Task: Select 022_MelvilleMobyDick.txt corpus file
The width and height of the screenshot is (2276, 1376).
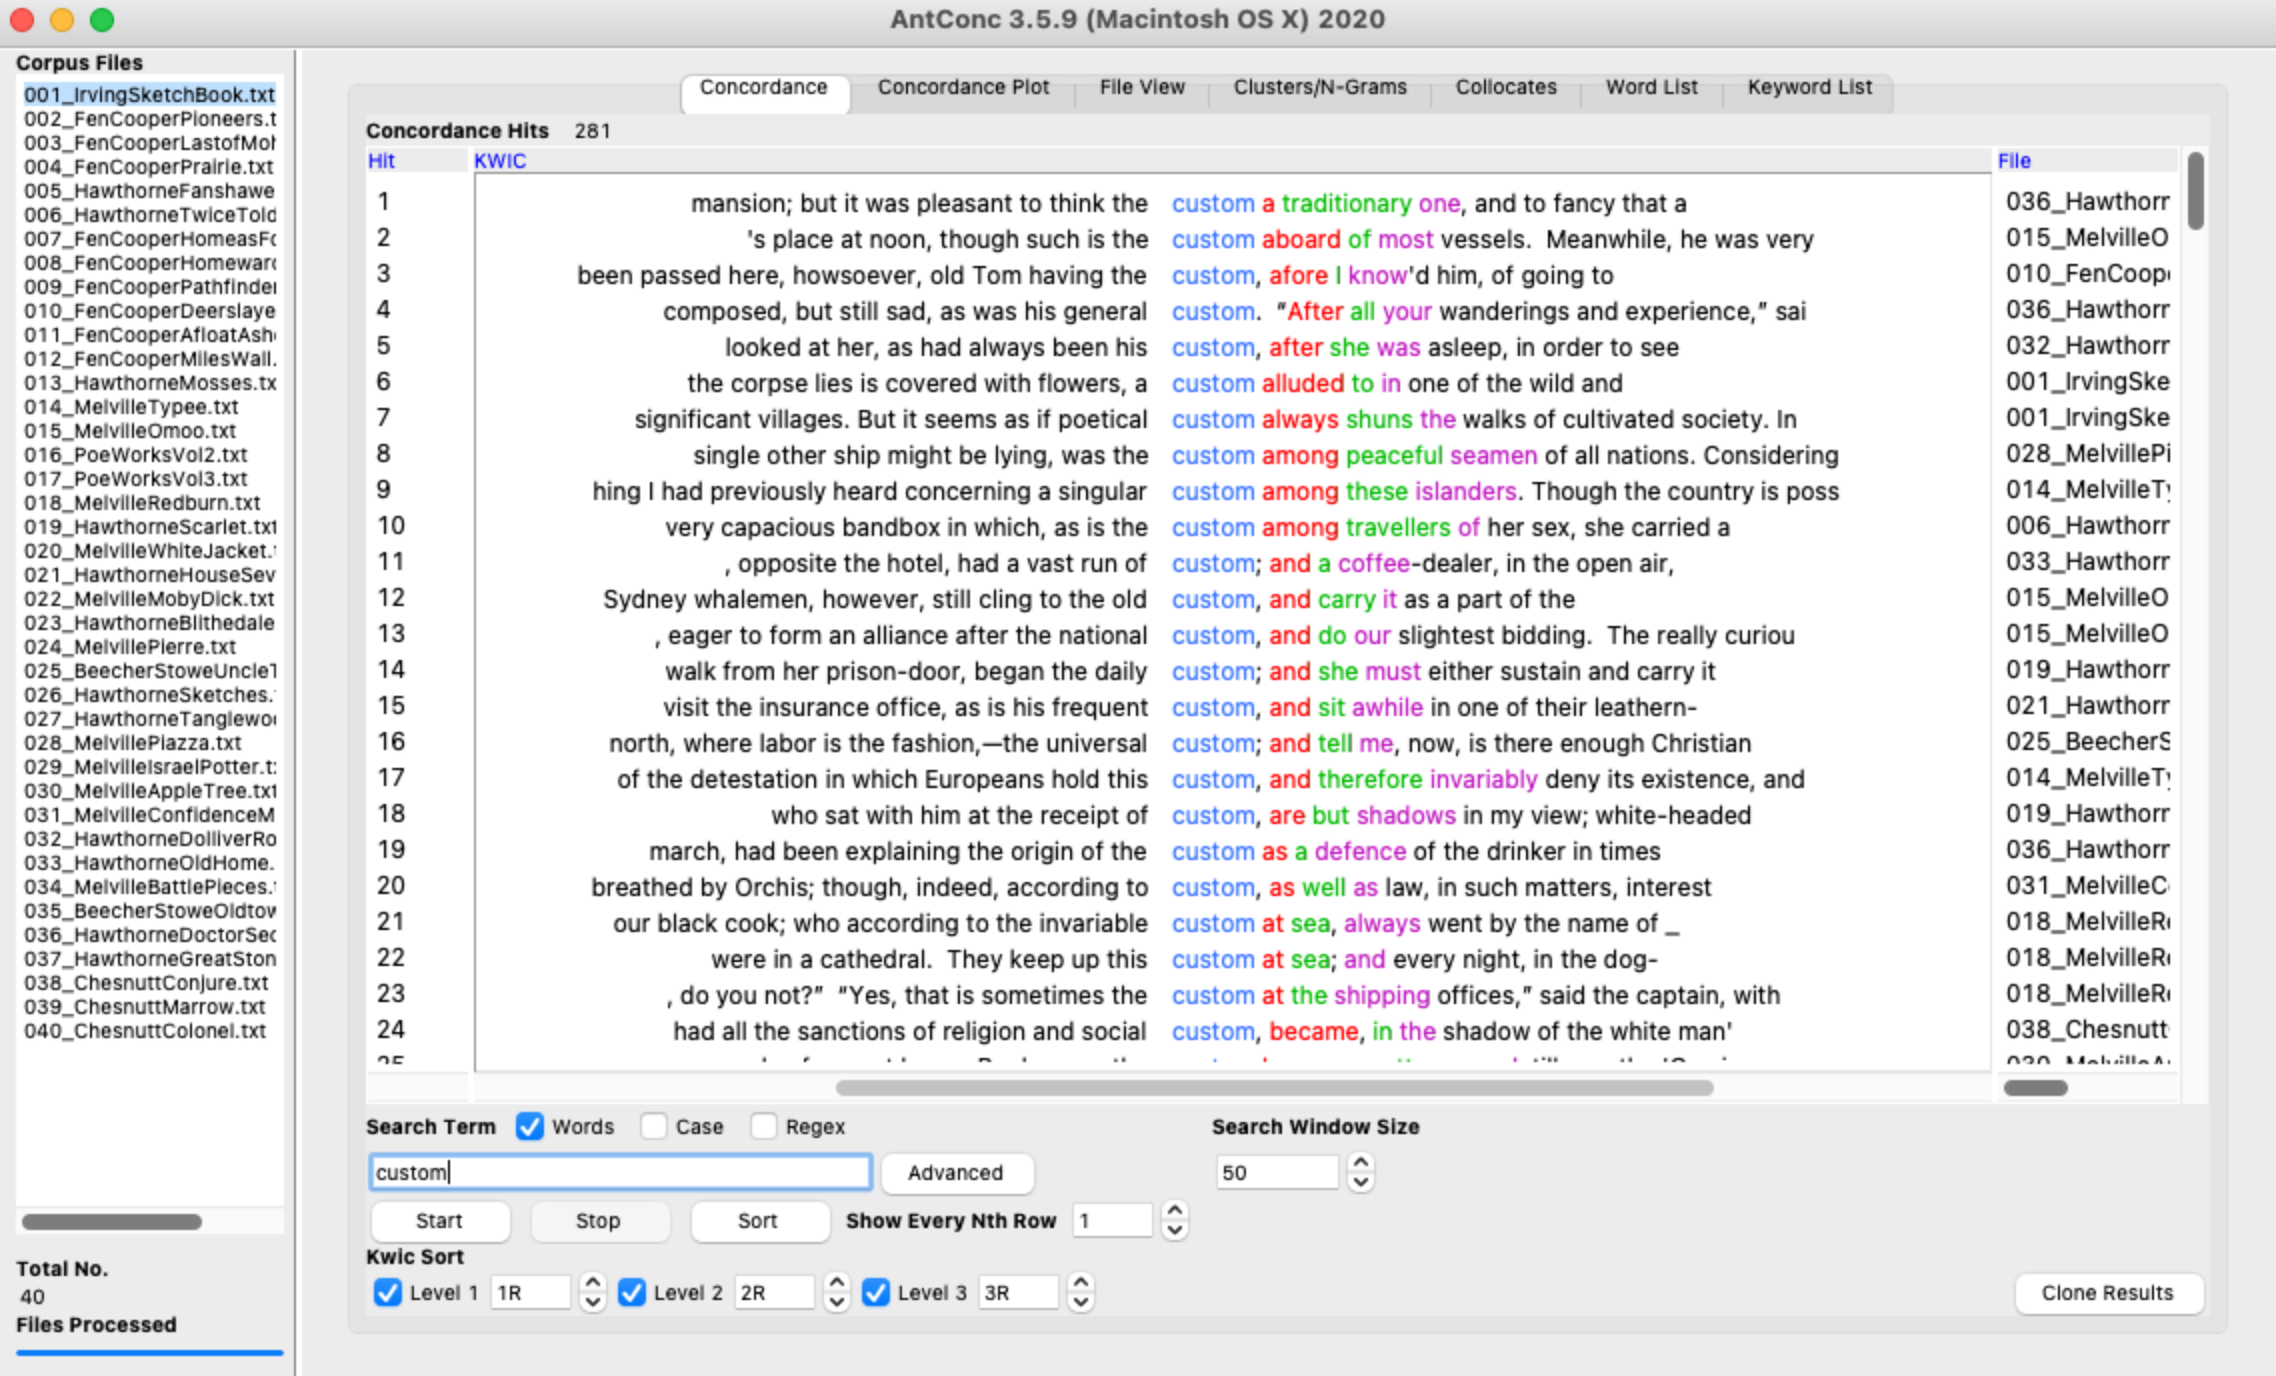Action: [149, 599]
